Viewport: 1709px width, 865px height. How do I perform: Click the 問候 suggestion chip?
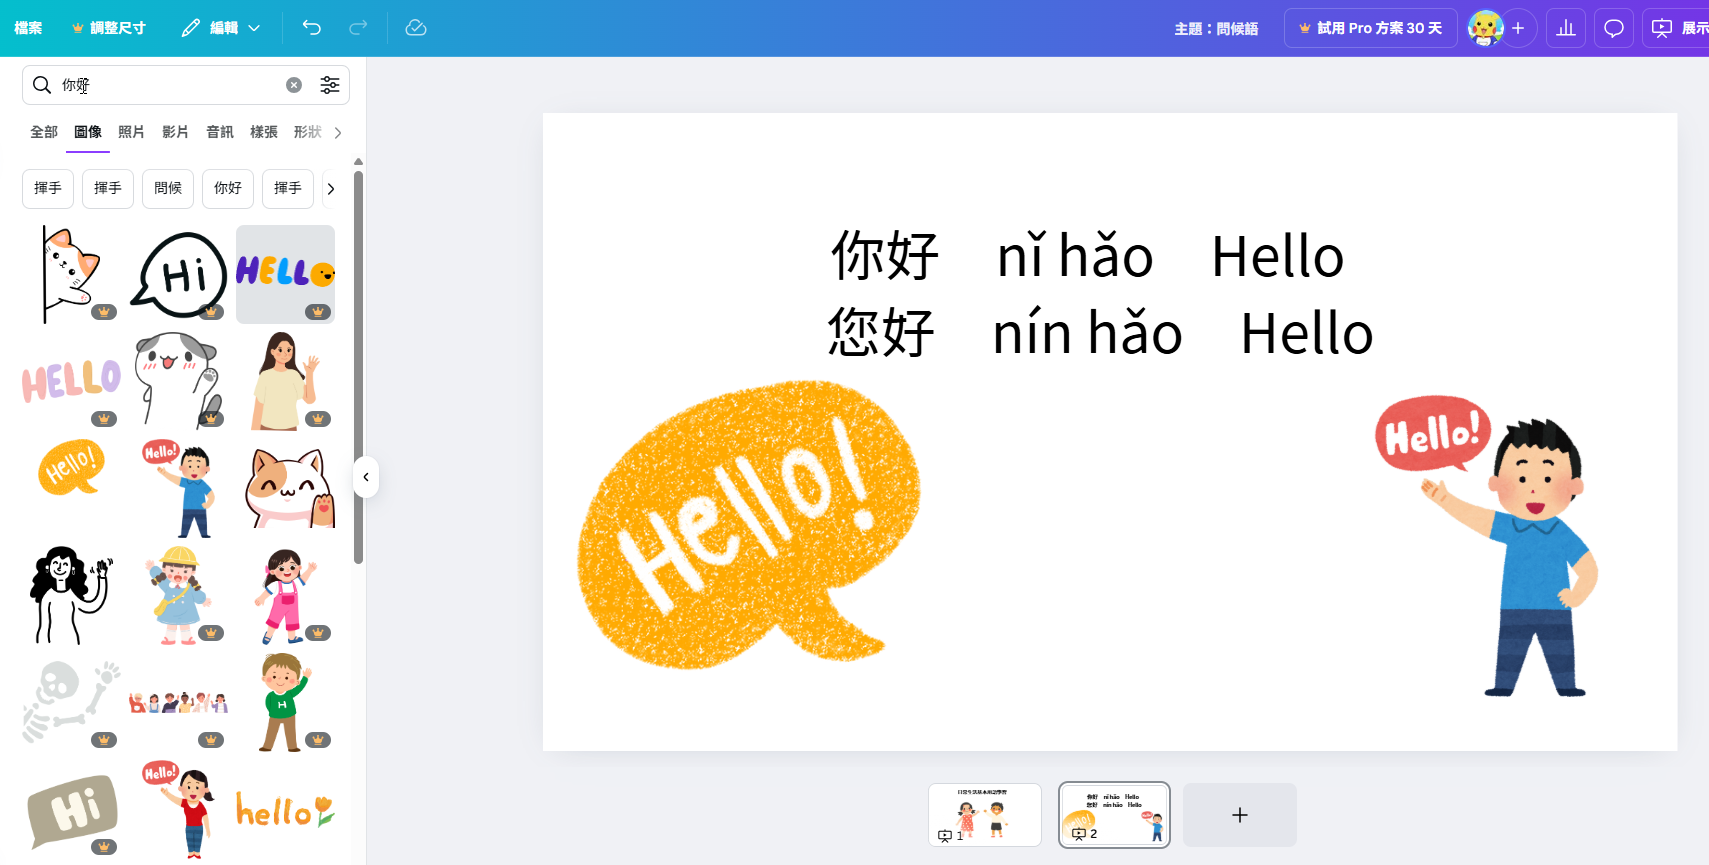pos(168,188)
